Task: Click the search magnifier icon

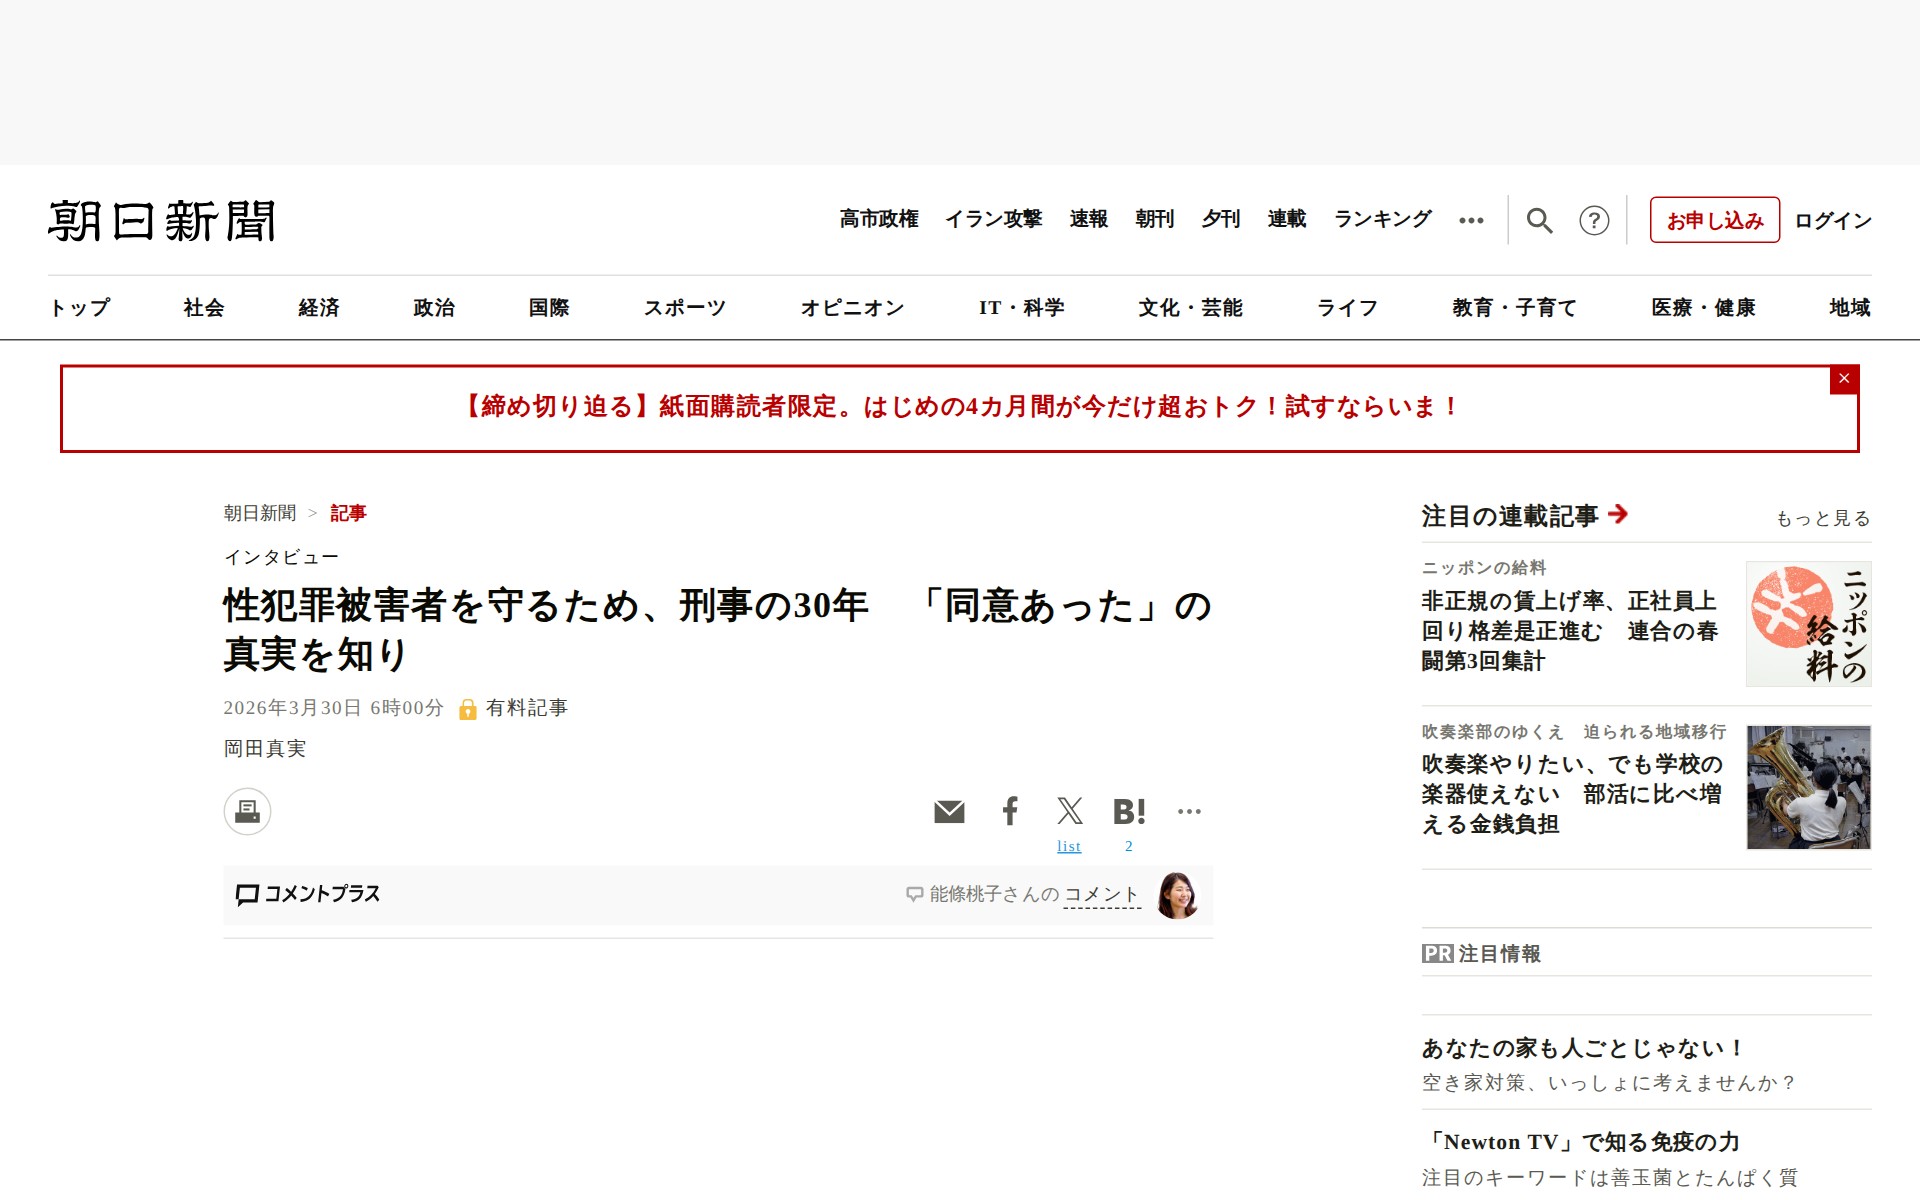Action: 1539,220
